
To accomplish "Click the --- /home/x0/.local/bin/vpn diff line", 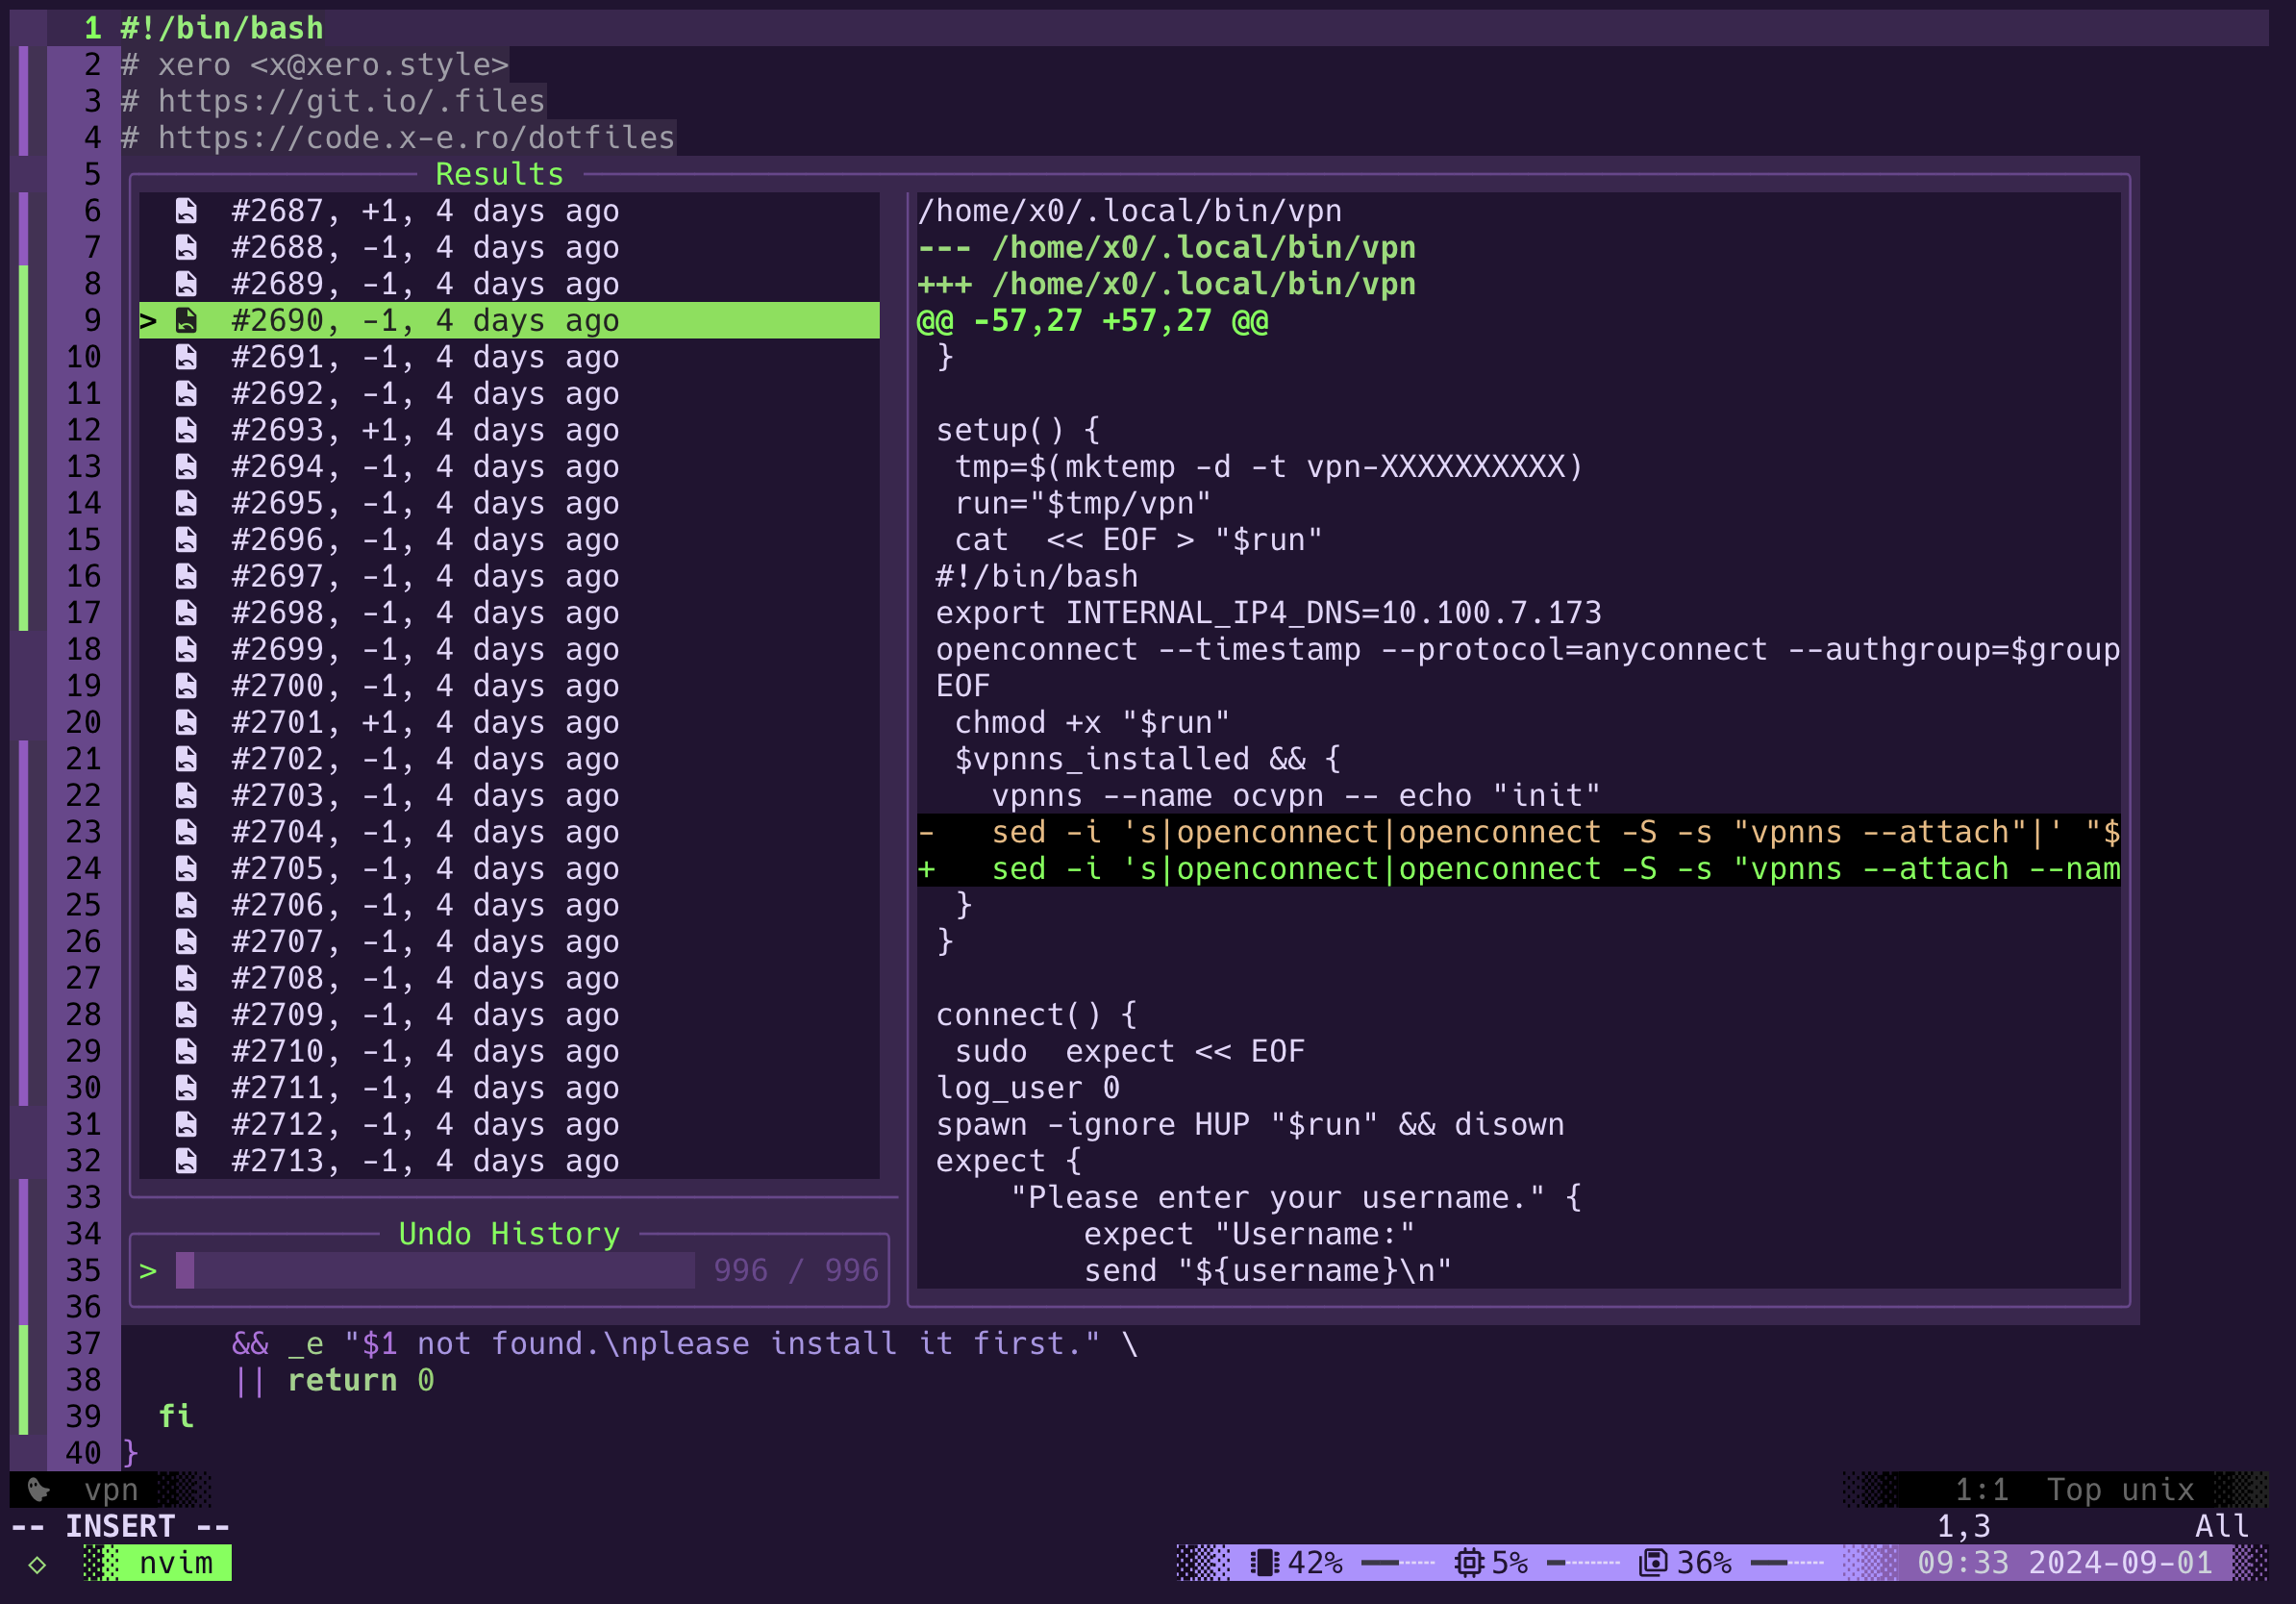I will pyautogui.click(x=1166, y=247).
